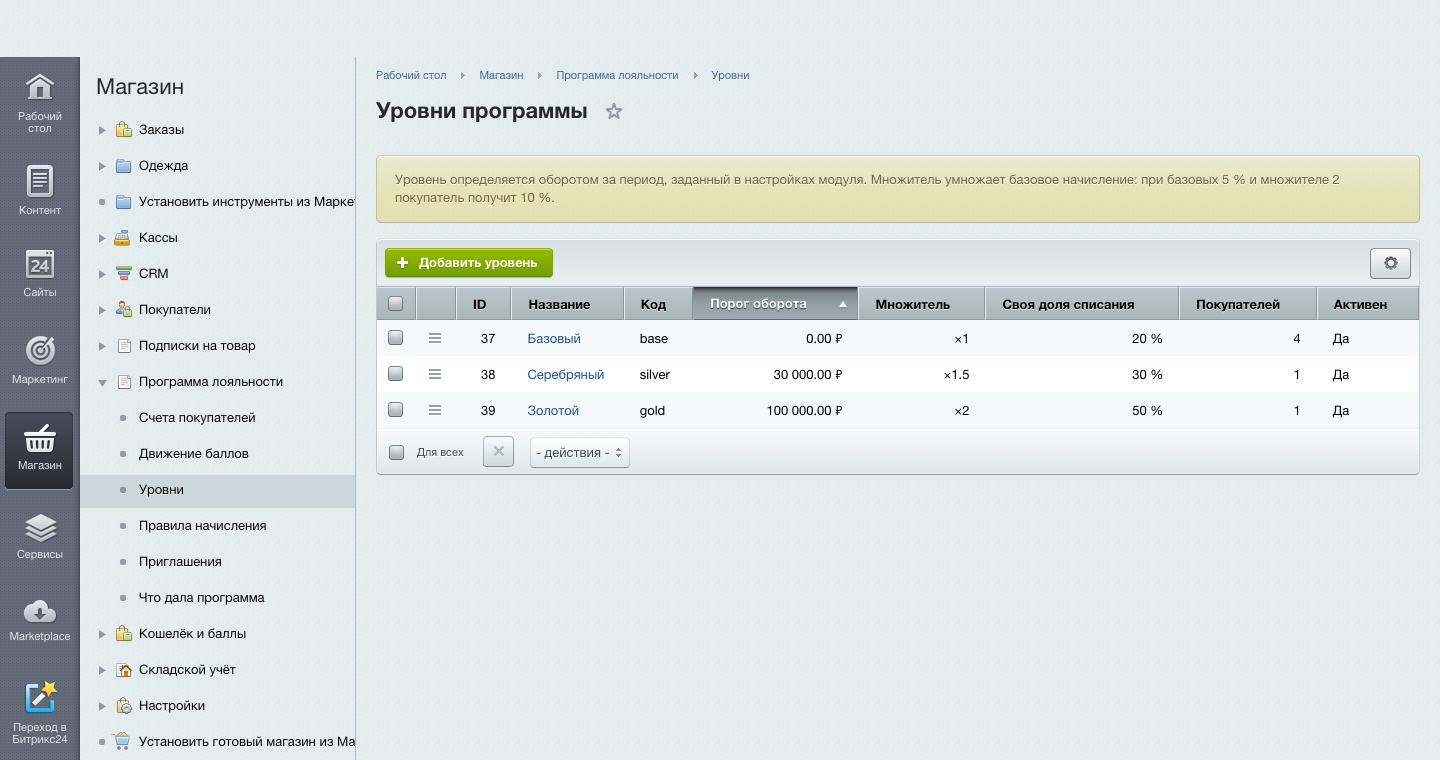Collapse the Программа лояльности tree node
1440x760 pixels.
click(102, 382)
